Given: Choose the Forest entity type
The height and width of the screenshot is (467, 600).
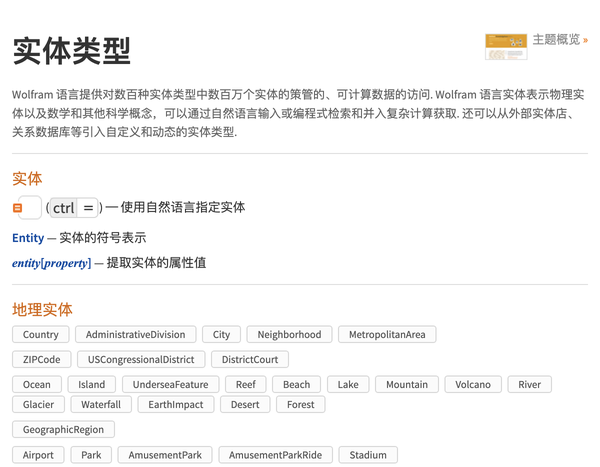Looking at the screenshot, I should [x=301, y=405].
